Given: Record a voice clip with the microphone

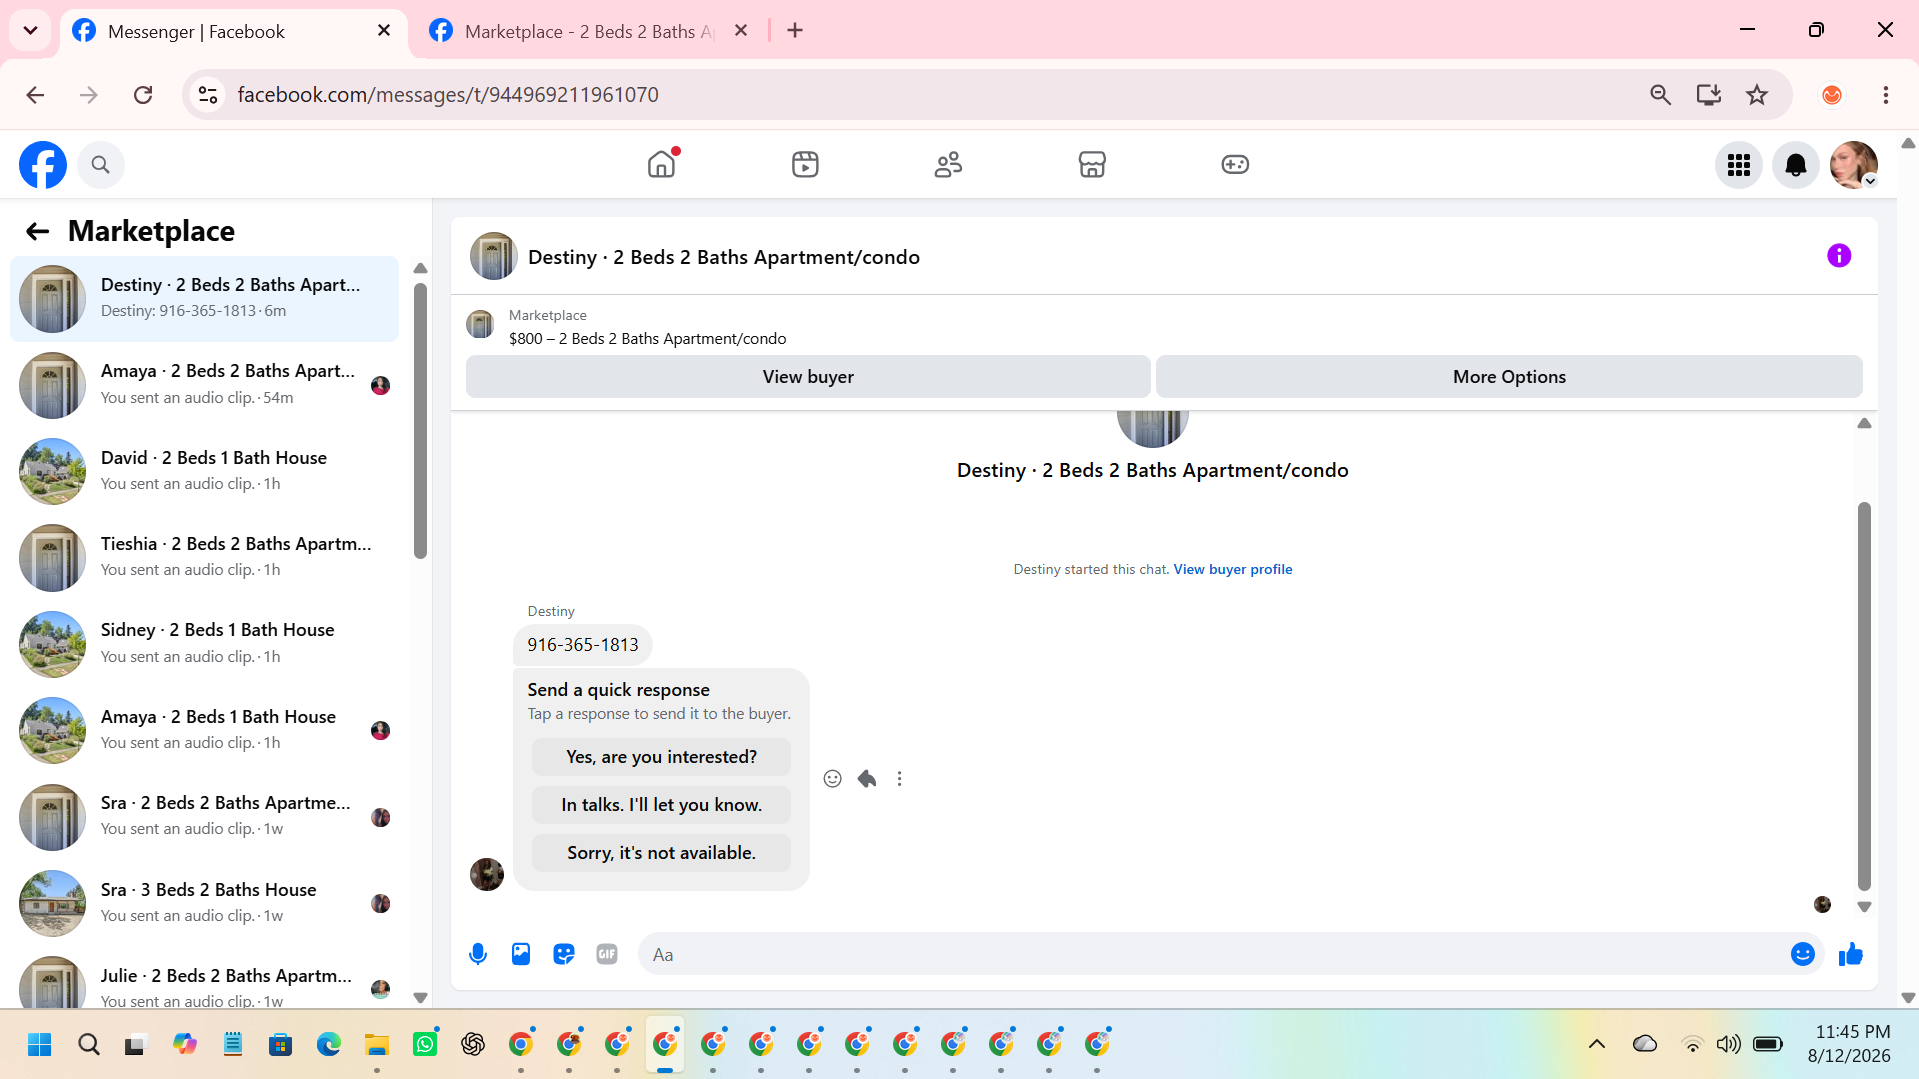Looking at the screenshot, I should tap(478, 954).
